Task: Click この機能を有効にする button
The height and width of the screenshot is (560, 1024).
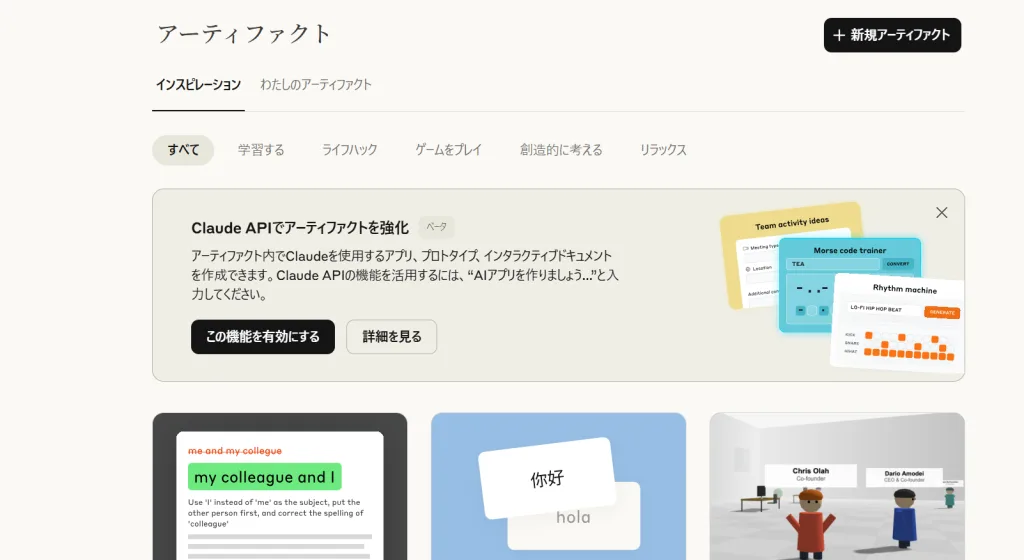Action: tap(263, 337)
